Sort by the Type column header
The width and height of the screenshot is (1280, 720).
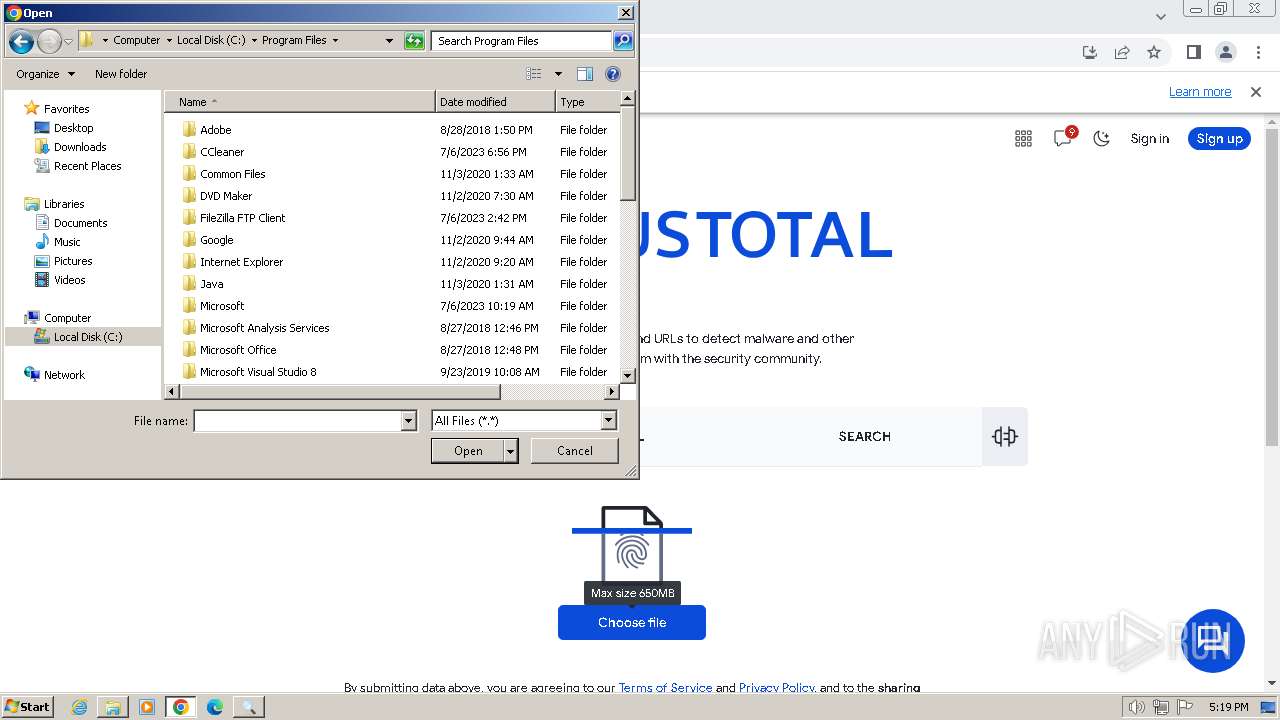[588, 102]
